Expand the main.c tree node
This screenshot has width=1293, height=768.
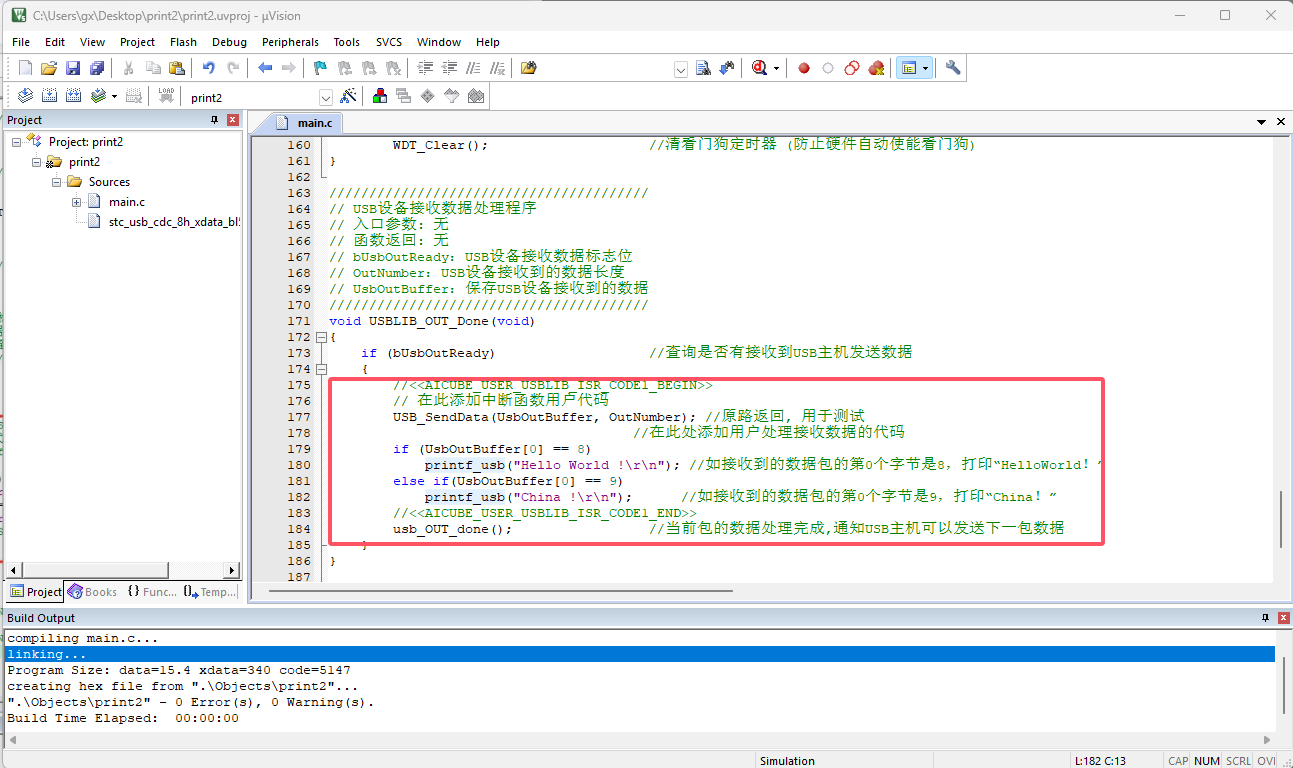click(x=77, y=202)
